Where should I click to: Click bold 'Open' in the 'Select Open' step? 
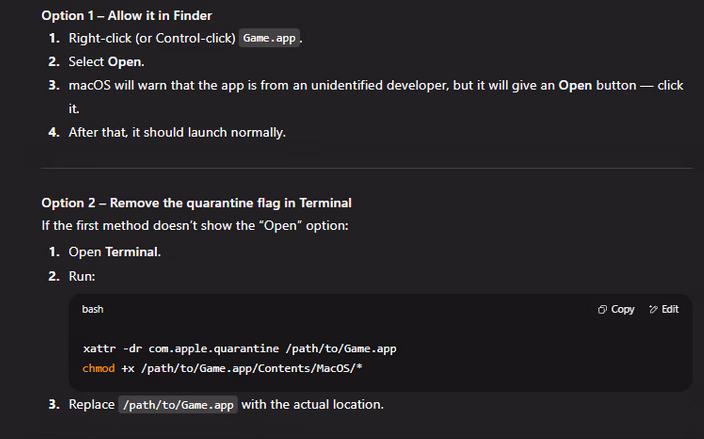click(x=125, y=62)
